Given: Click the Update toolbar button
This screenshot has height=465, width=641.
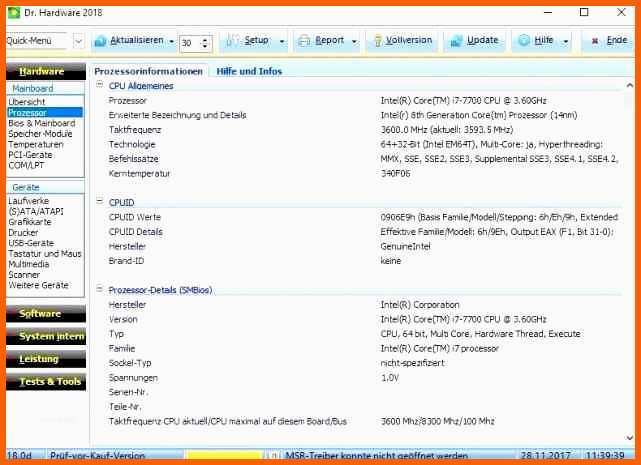Looking at the screenshot, I should click(474, 40).
